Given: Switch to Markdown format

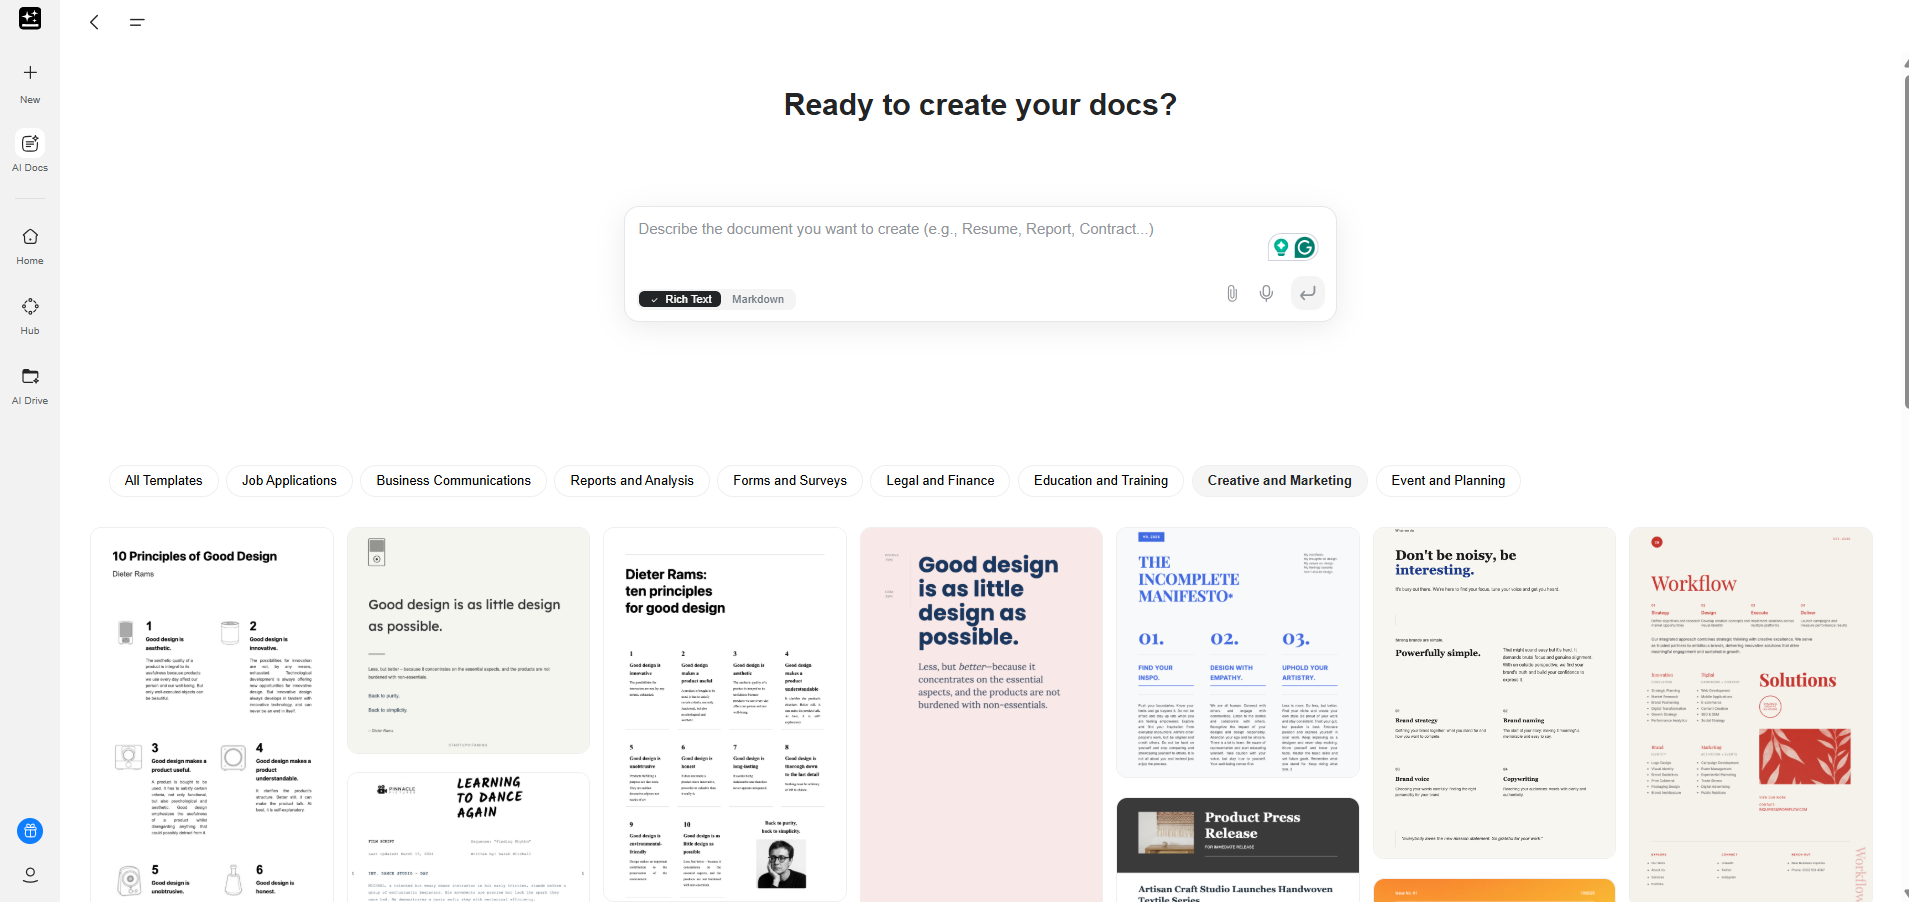Looking at the screenshot, I should 757,298.
